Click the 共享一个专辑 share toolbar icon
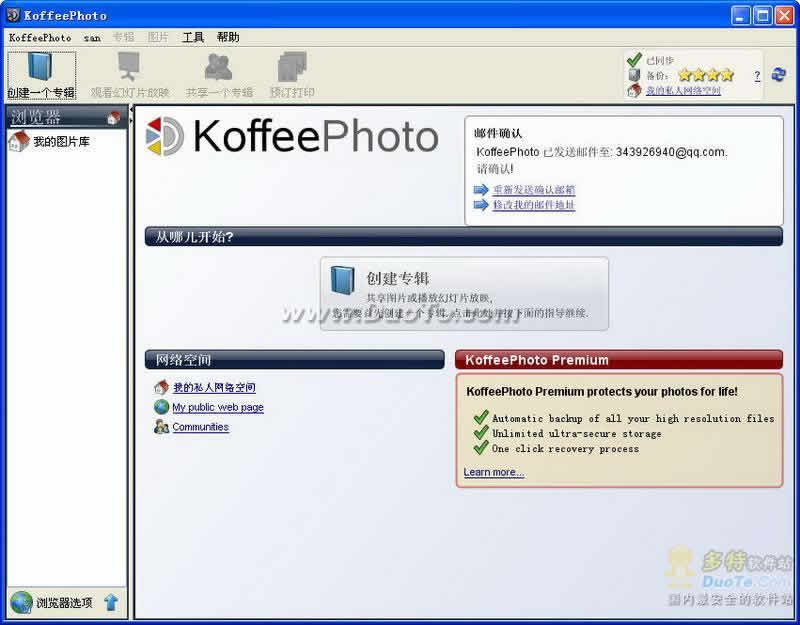 tap(218, 66)
